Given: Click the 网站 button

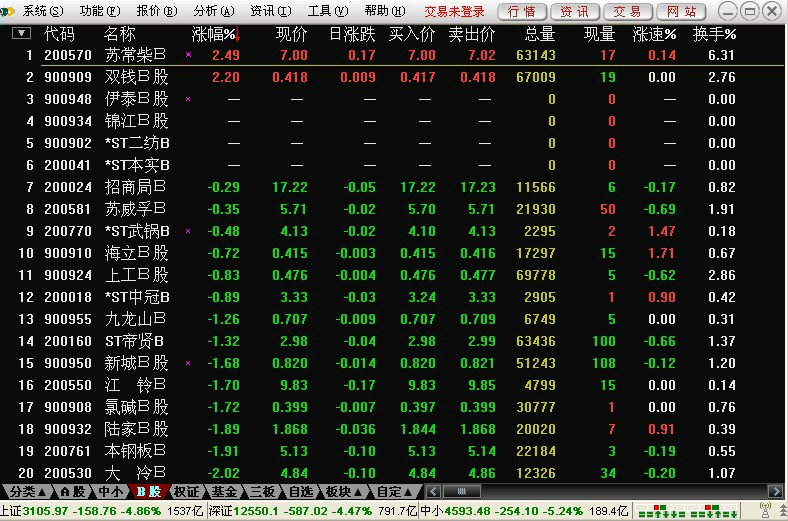Looking at the screenshot, I should (x=681, y=11).
